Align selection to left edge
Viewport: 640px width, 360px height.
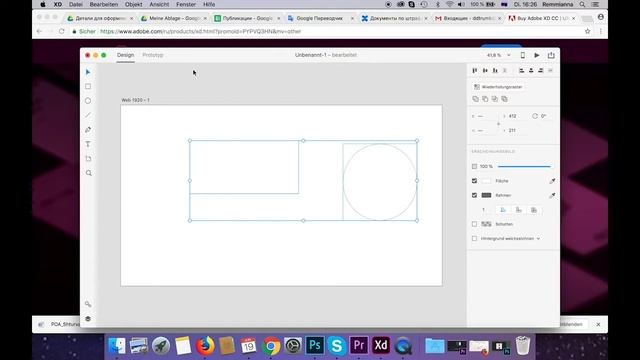[x=521, y=71]
